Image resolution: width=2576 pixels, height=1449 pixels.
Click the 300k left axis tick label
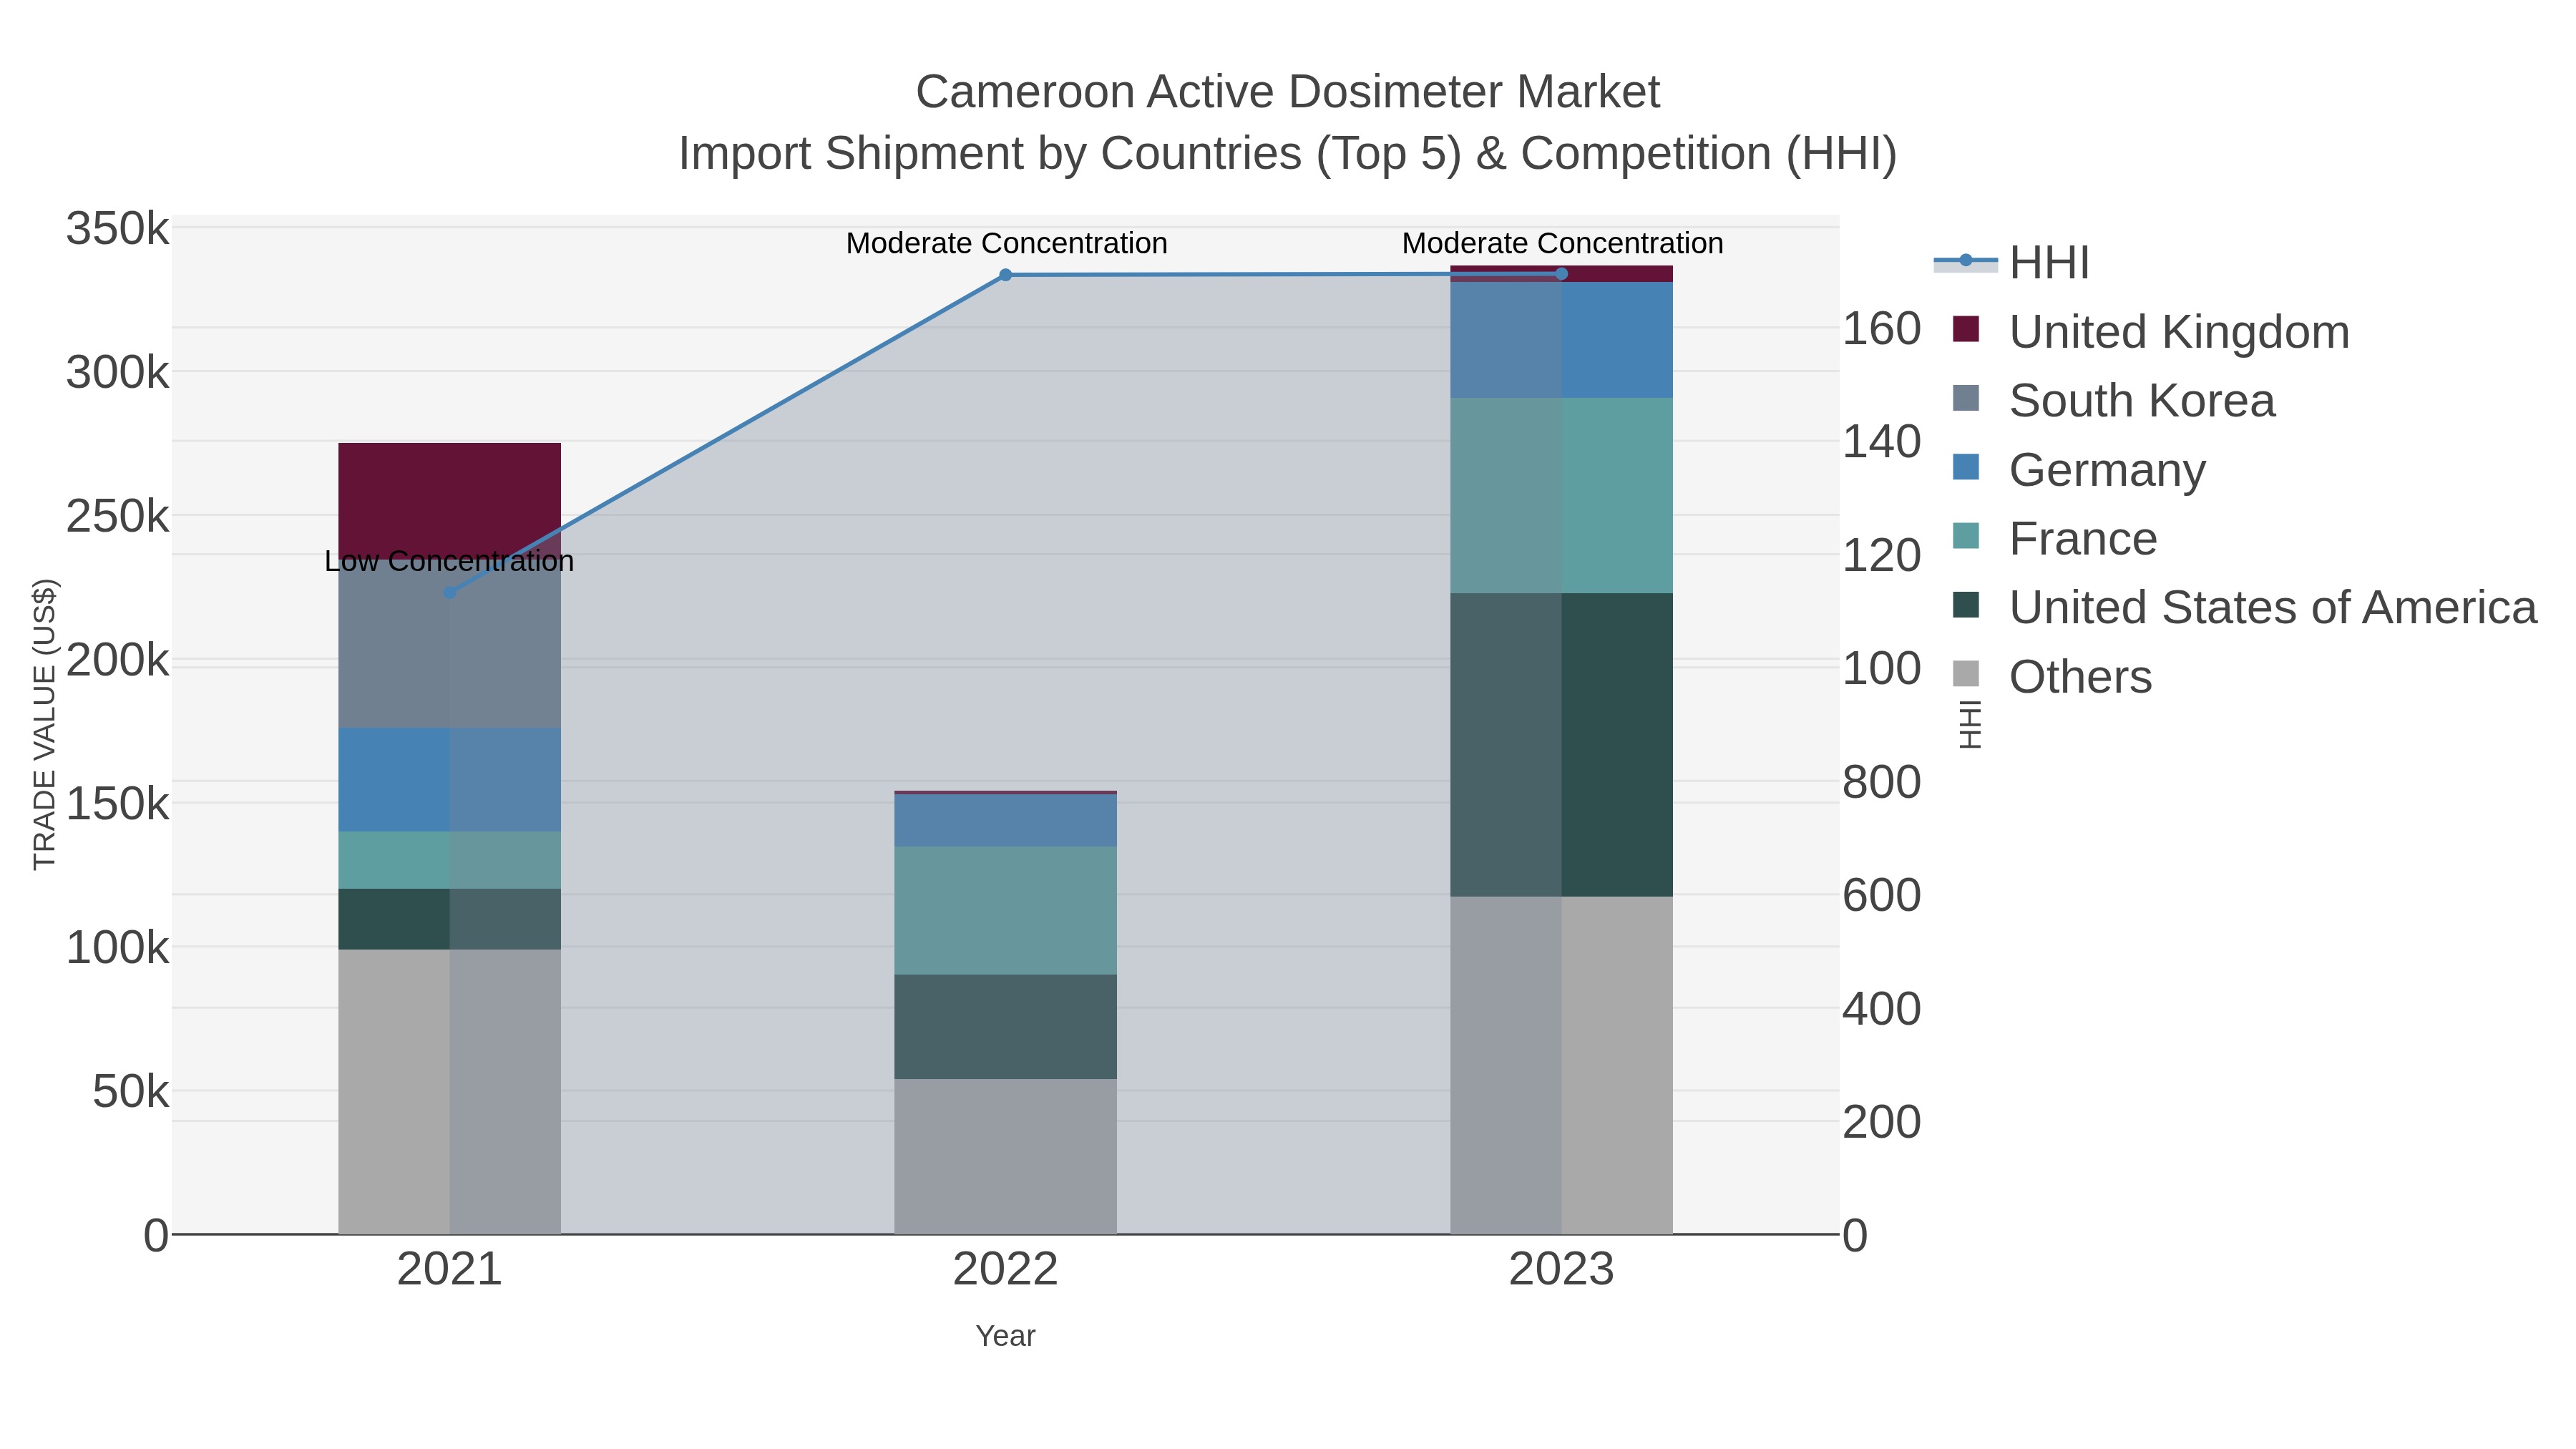click(x=118, y=373)
